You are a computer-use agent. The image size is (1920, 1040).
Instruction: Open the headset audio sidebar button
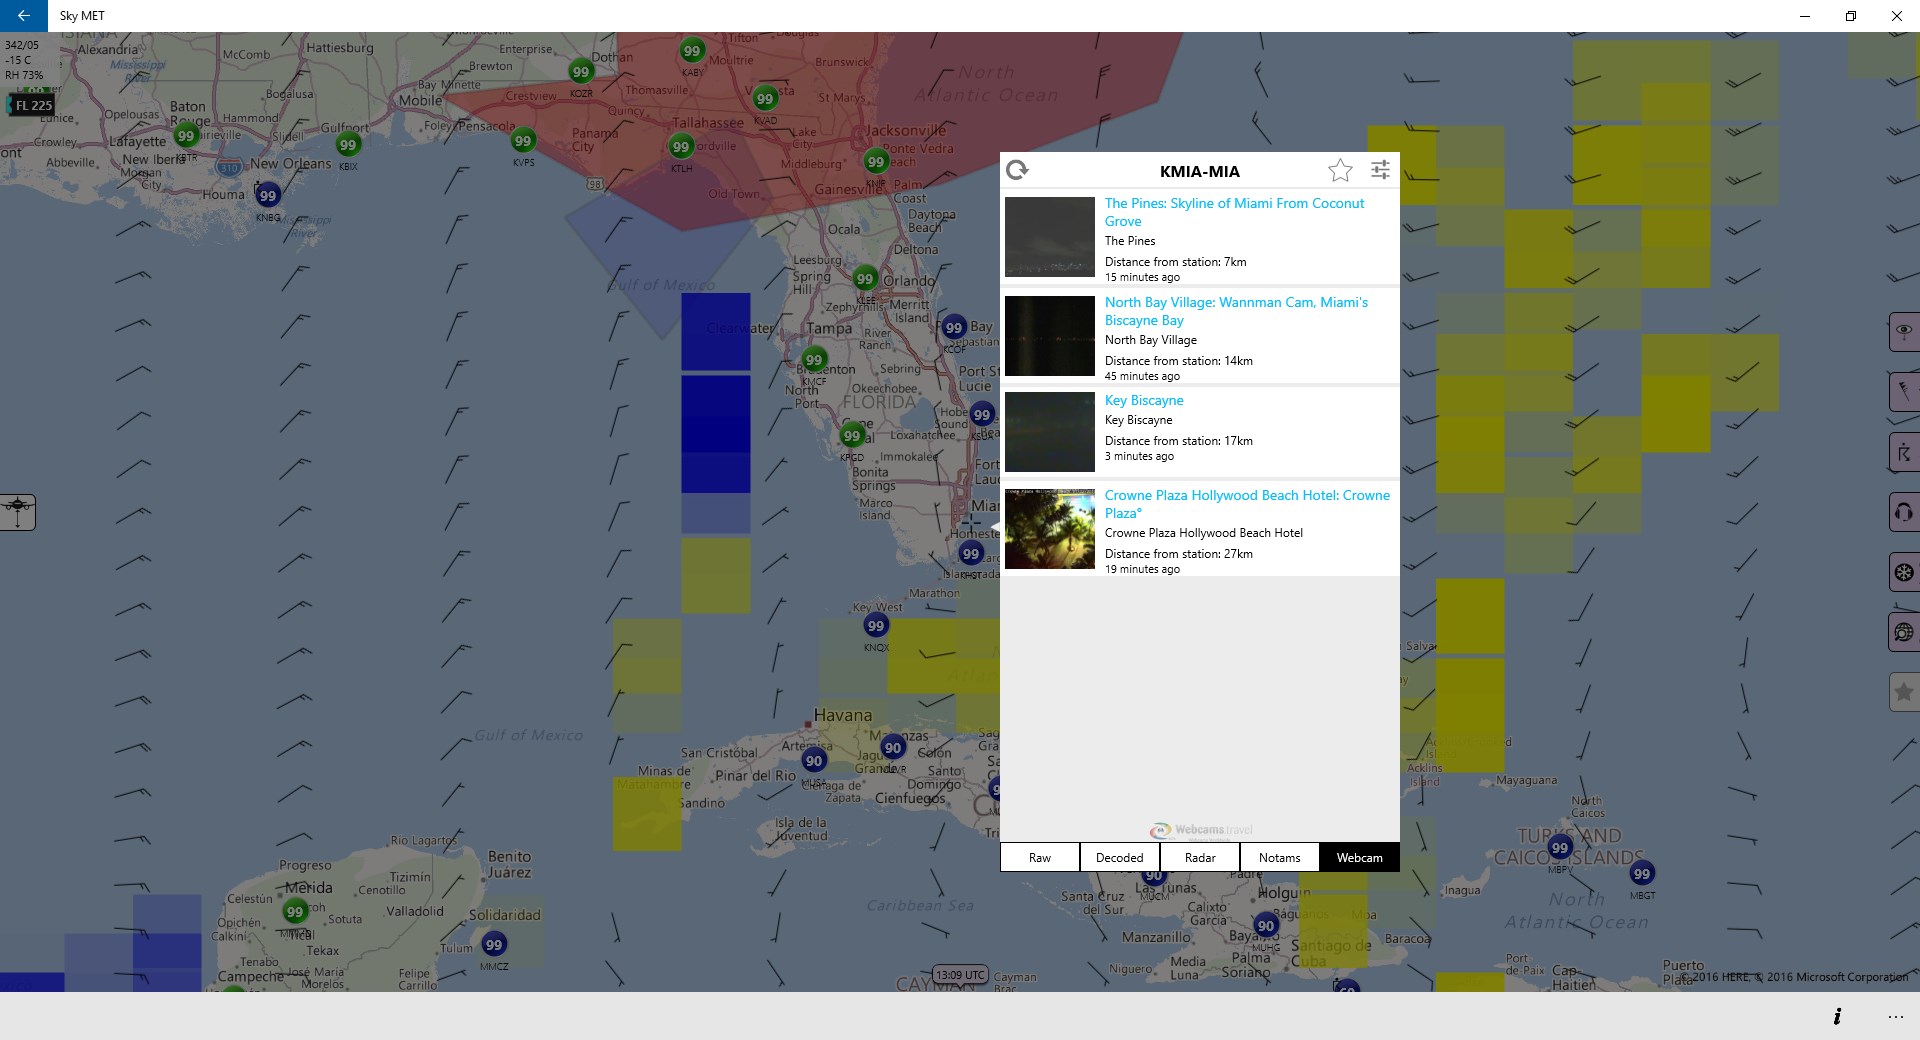click(1904, 513)
